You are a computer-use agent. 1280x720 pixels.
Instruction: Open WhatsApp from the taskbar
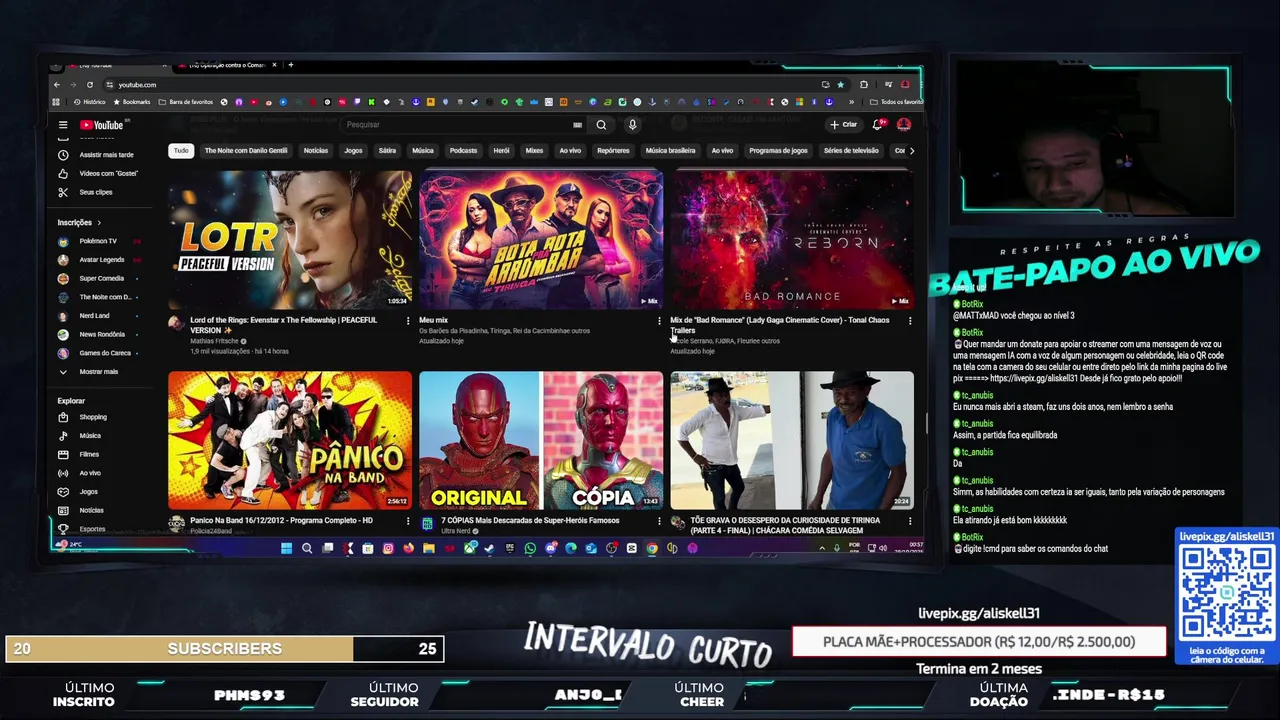coord(530,548)
